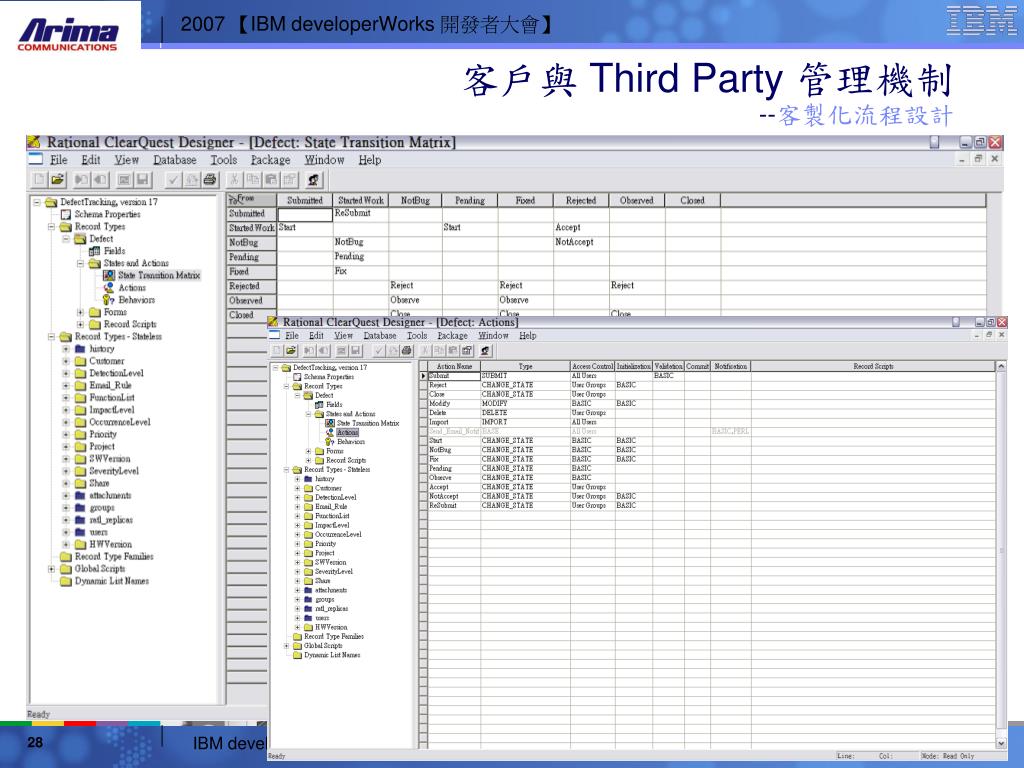Open Window menu in Defect: Actions window
1024x768 pixels.
pos(493,336)
